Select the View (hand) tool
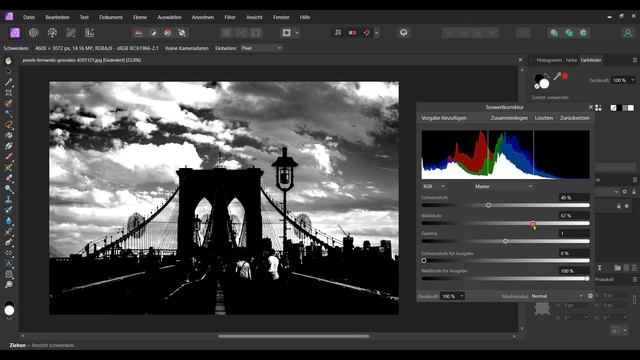640x360 pixels. click(9, 61)
